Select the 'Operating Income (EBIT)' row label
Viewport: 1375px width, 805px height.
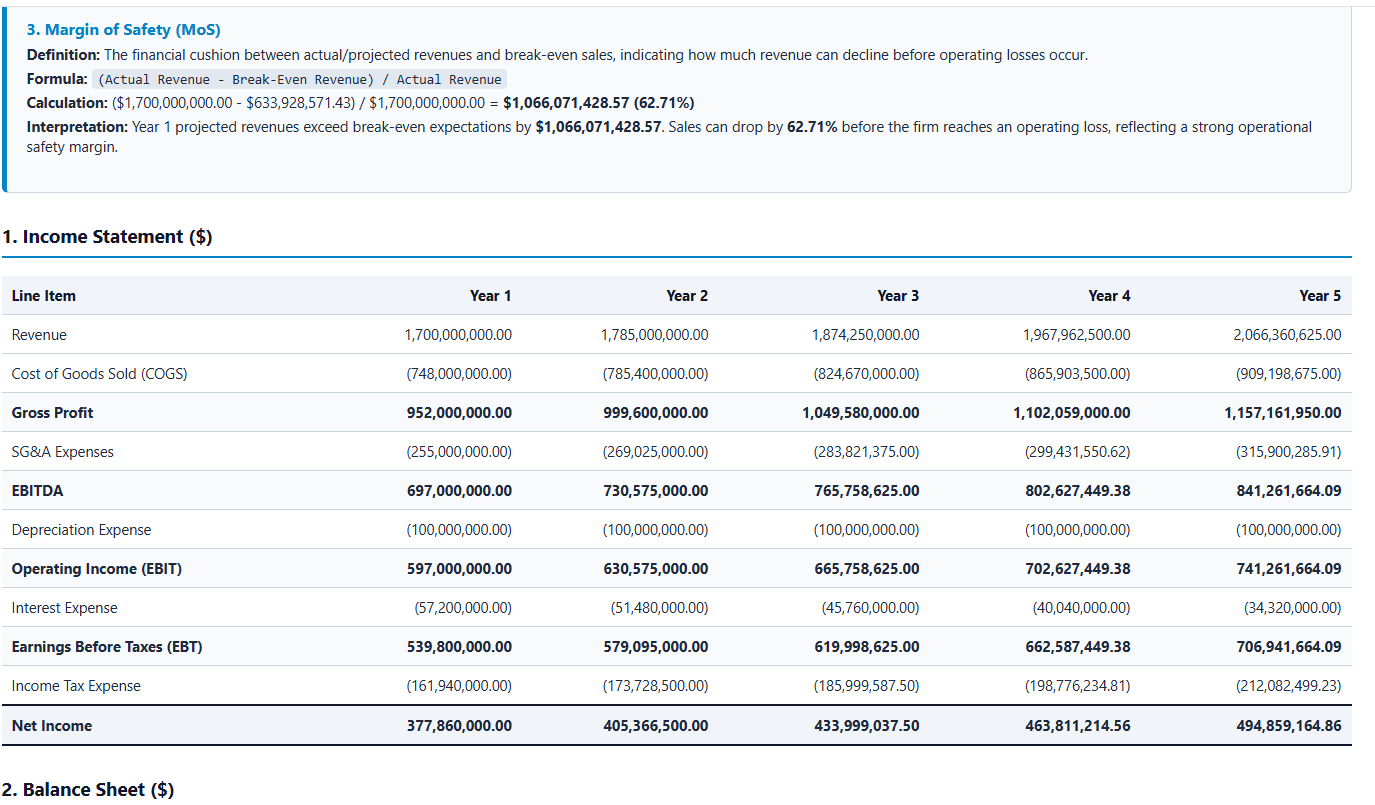click(97, 569)
